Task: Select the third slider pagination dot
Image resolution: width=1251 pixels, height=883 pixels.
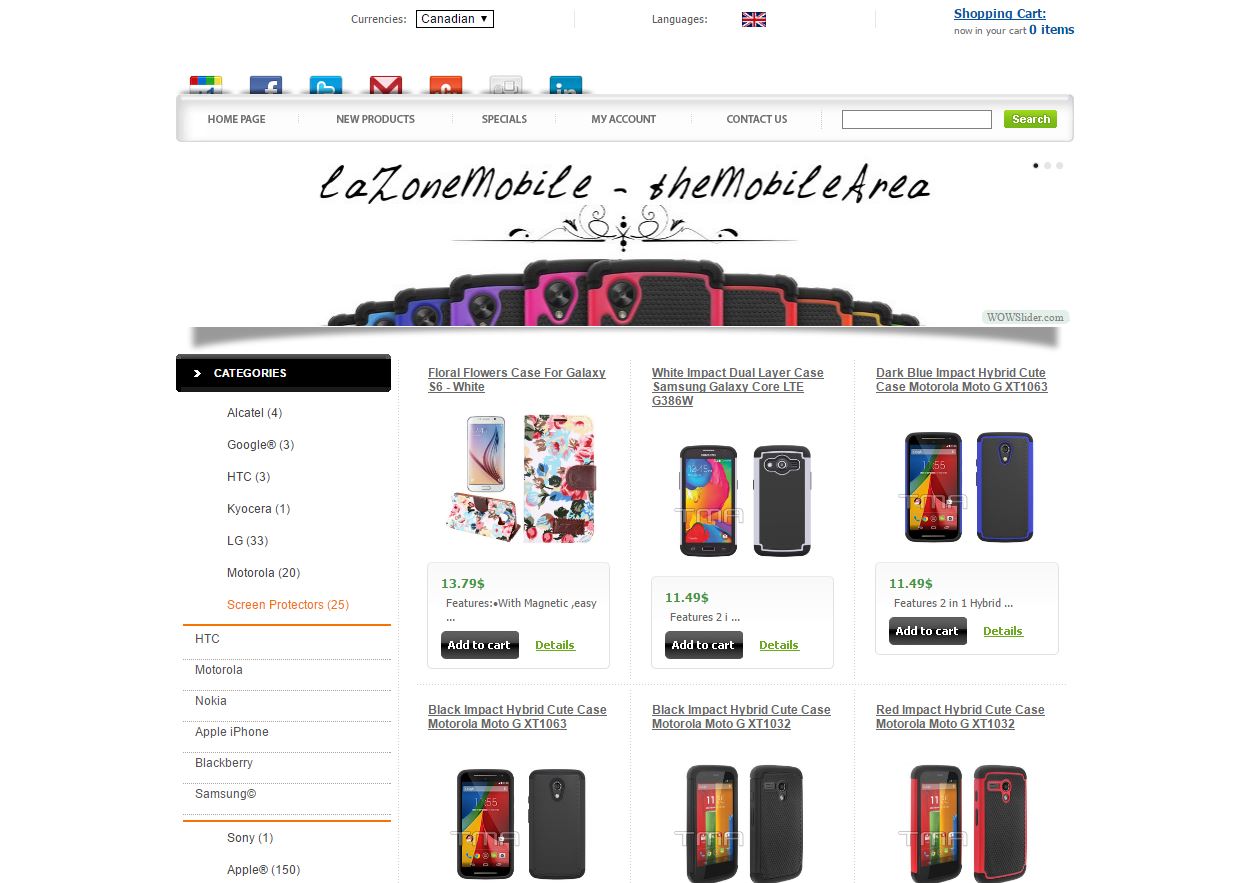Action: coord(1060,165)
